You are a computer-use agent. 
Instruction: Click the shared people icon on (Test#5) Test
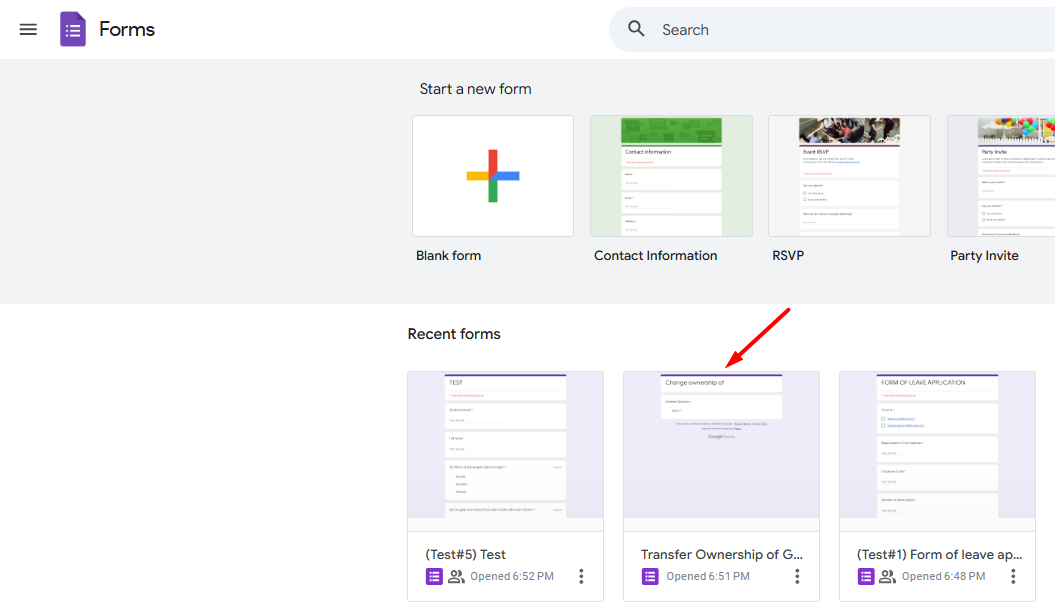tap(456, 576)
